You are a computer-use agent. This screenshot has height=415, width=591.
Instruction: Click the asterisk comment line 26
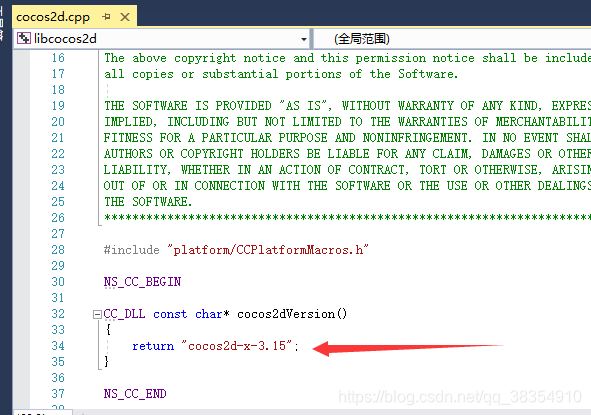point(347,217)
